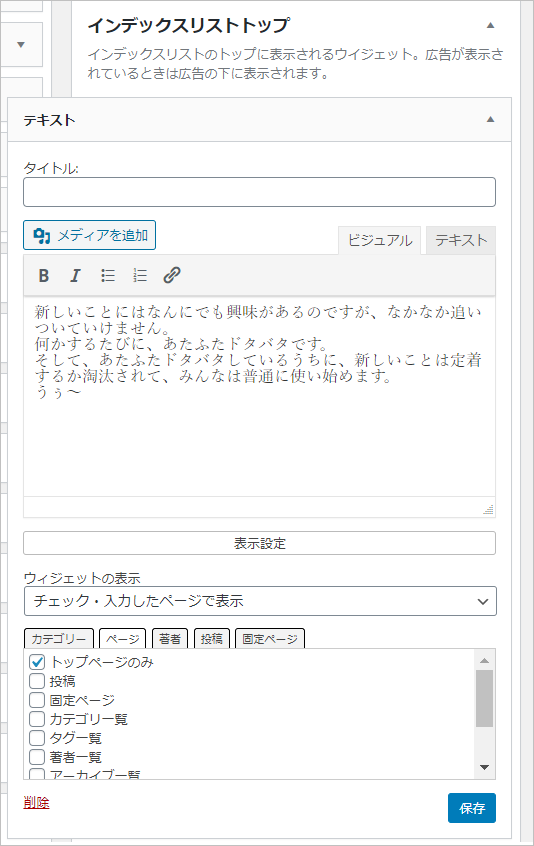Image resolution: width=534 pixels, height=846 pixels.
Task: Click the 削除 delete link
Action: pyautogui.click(x=36, y=802)
